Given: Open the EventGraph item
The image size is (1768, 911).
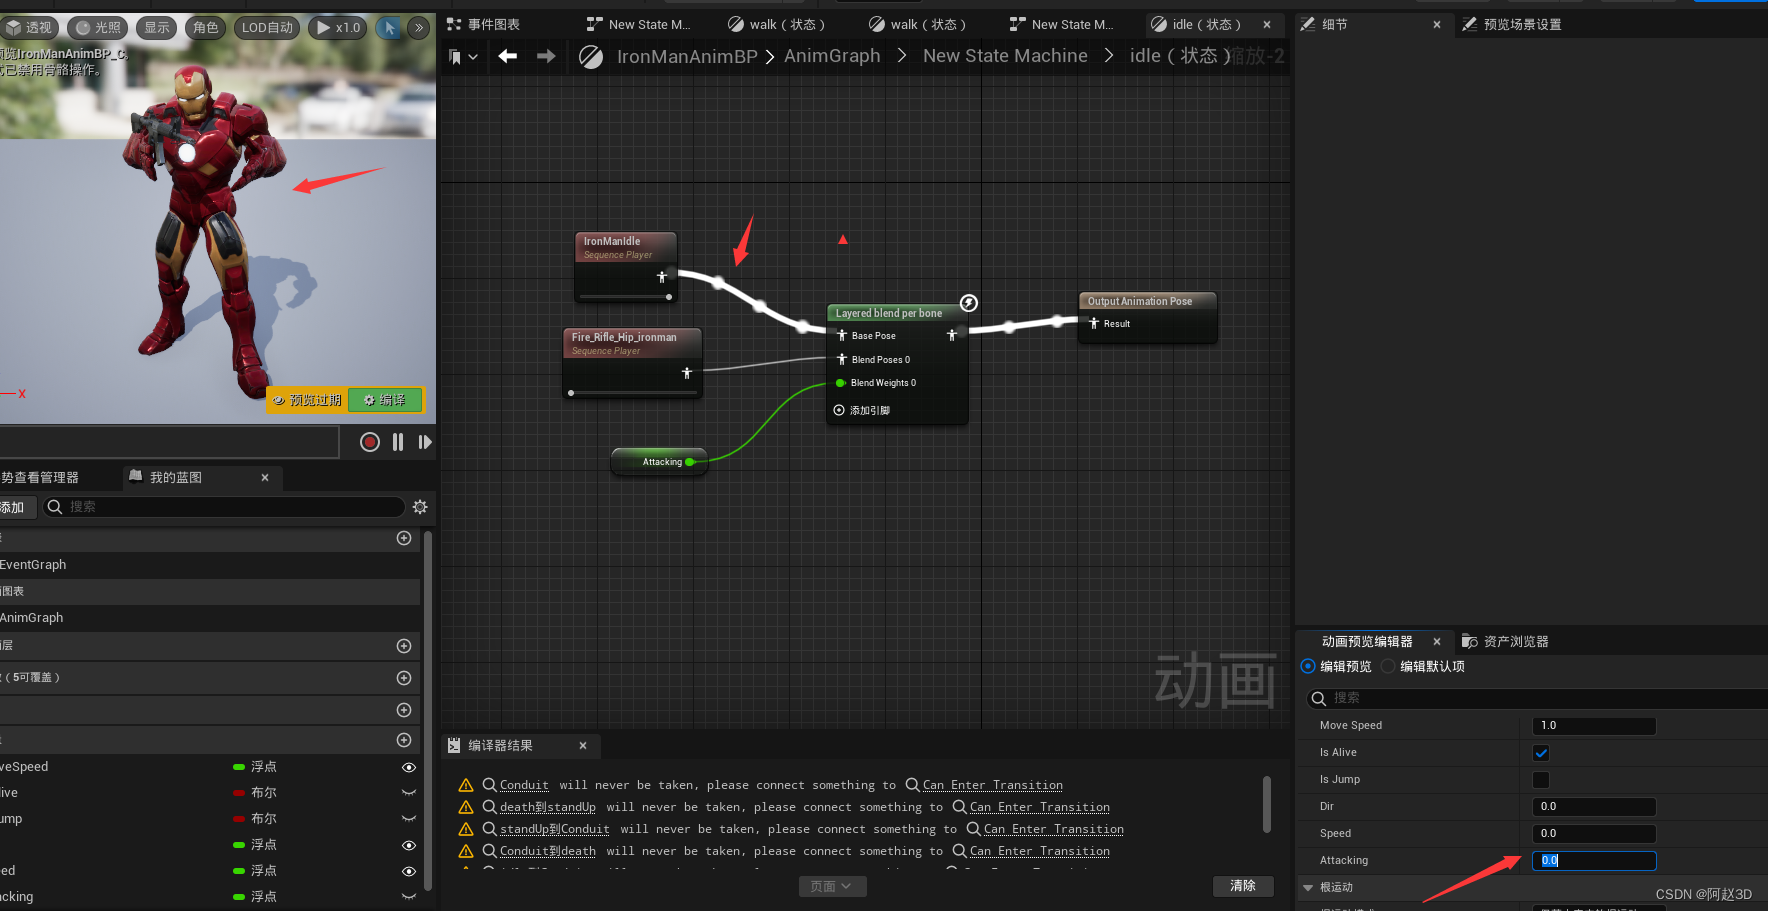Looking at the screenshot, I should coord(33,565).
